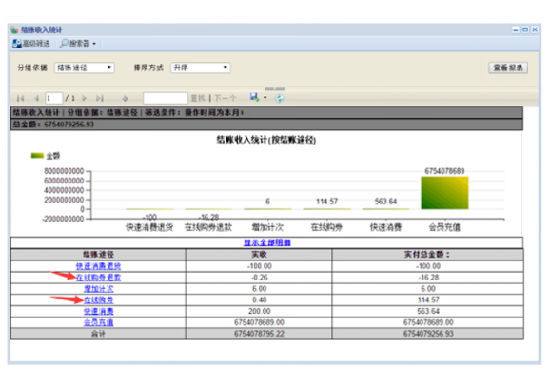
Task: Click the 总金额 summary header line
Action: 267,124
